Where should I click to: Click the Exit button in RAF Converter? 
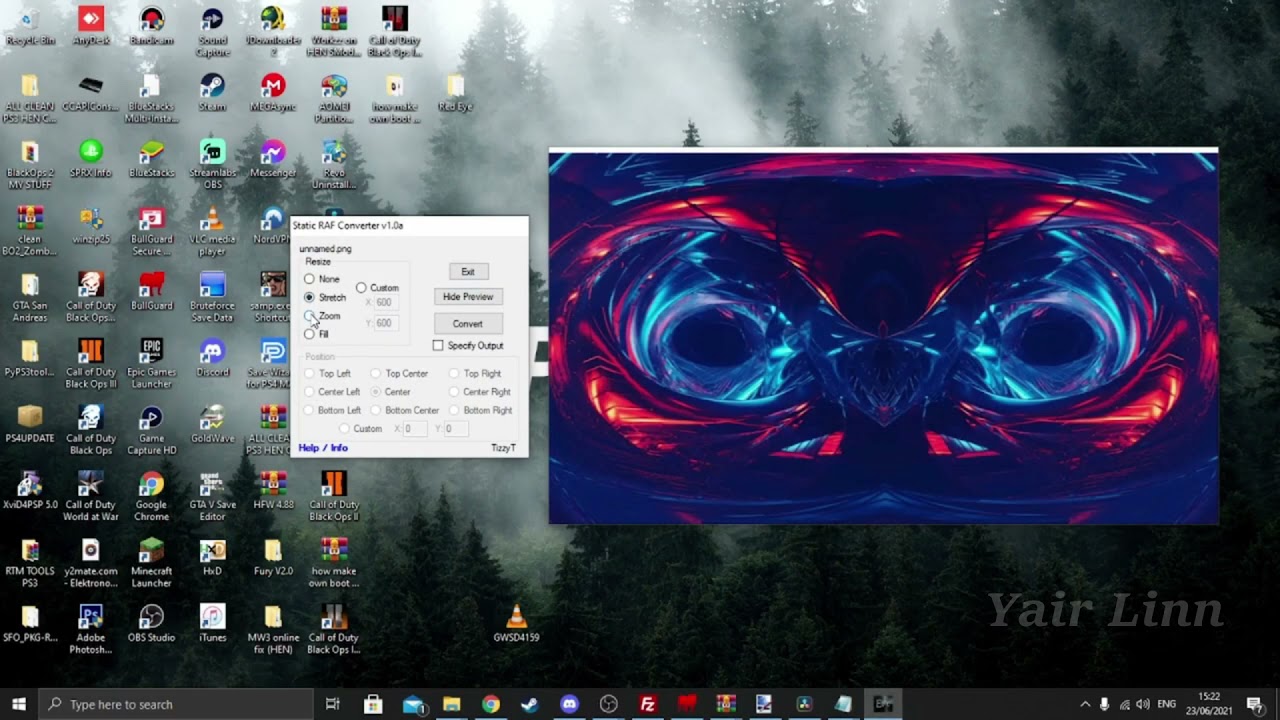pos(468,272)
